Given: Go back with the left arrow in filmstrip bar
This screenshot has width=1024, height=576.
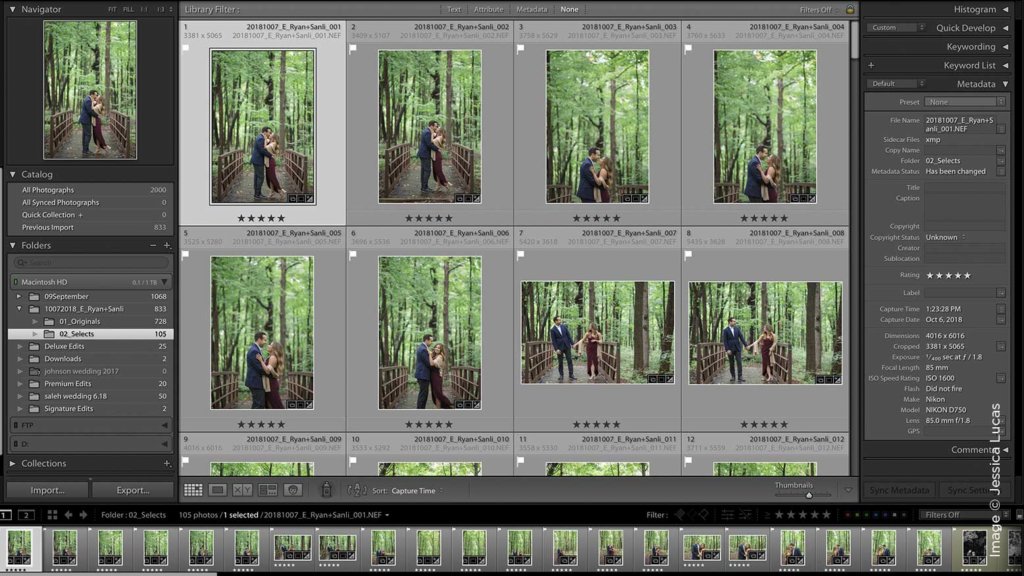Looking at the screenshot, I should tap(68, 515).
